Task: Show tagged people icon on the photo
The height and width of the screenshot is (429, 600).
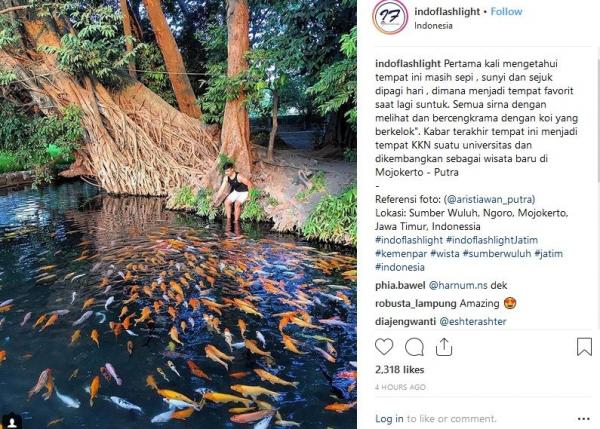Action: click(x=12, y=420)
